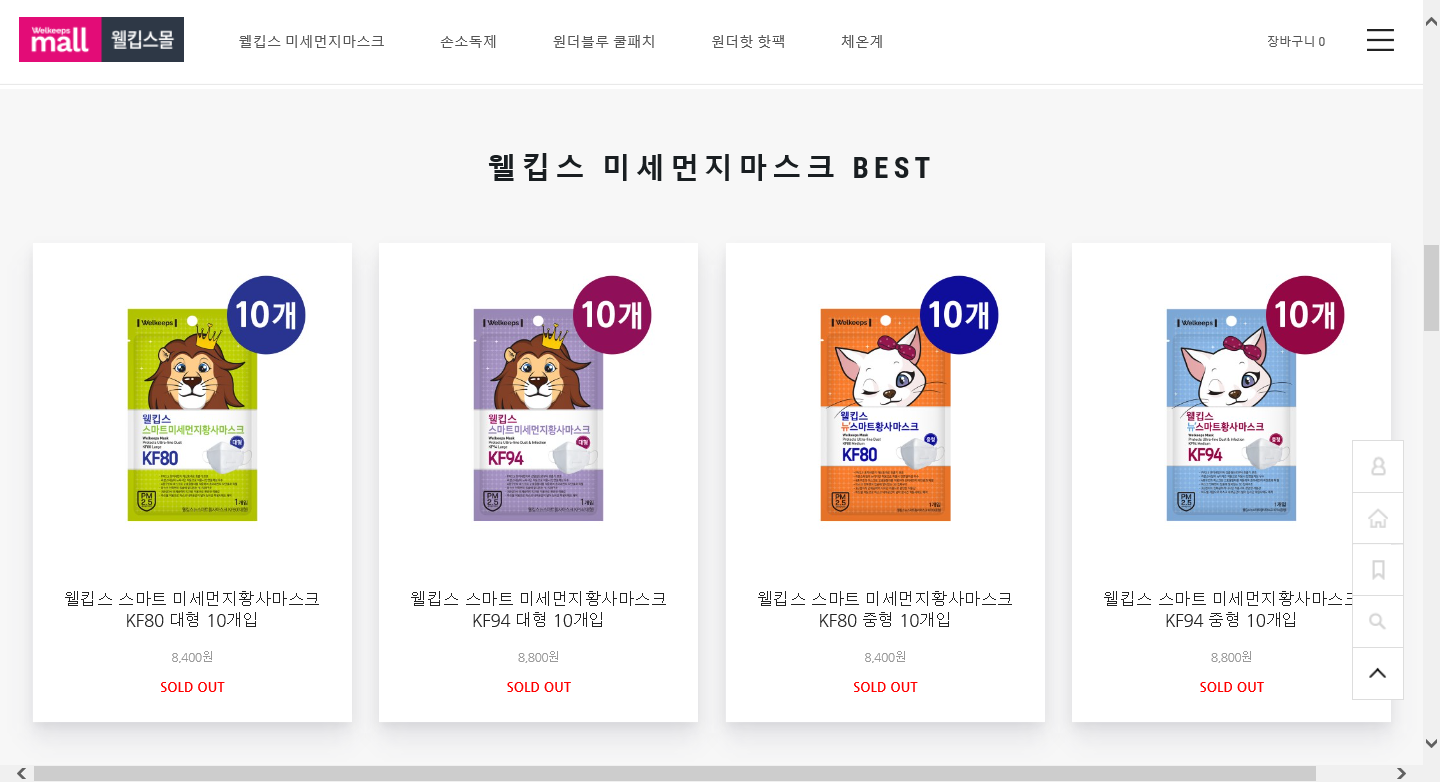This screenshot has height=782, width=1440.
Task: Click the Welkeeps mall logo
Action: (x=101, y=40)
